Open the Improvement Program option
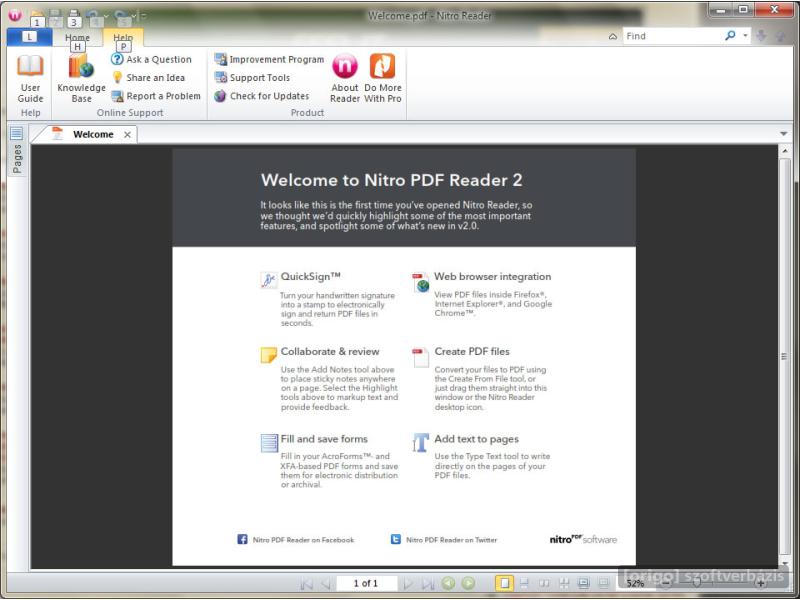Screen dimensions: 800x600 tap(269, 59)
